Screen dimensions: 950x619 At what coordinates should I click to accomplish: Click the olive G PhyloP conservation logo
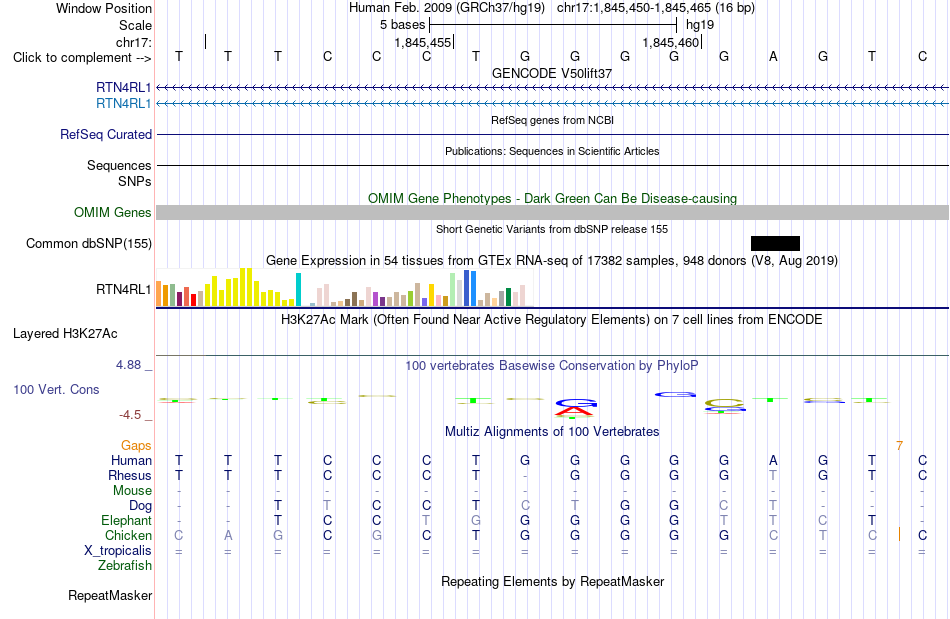pyautogui.click(x=725, y=405)
